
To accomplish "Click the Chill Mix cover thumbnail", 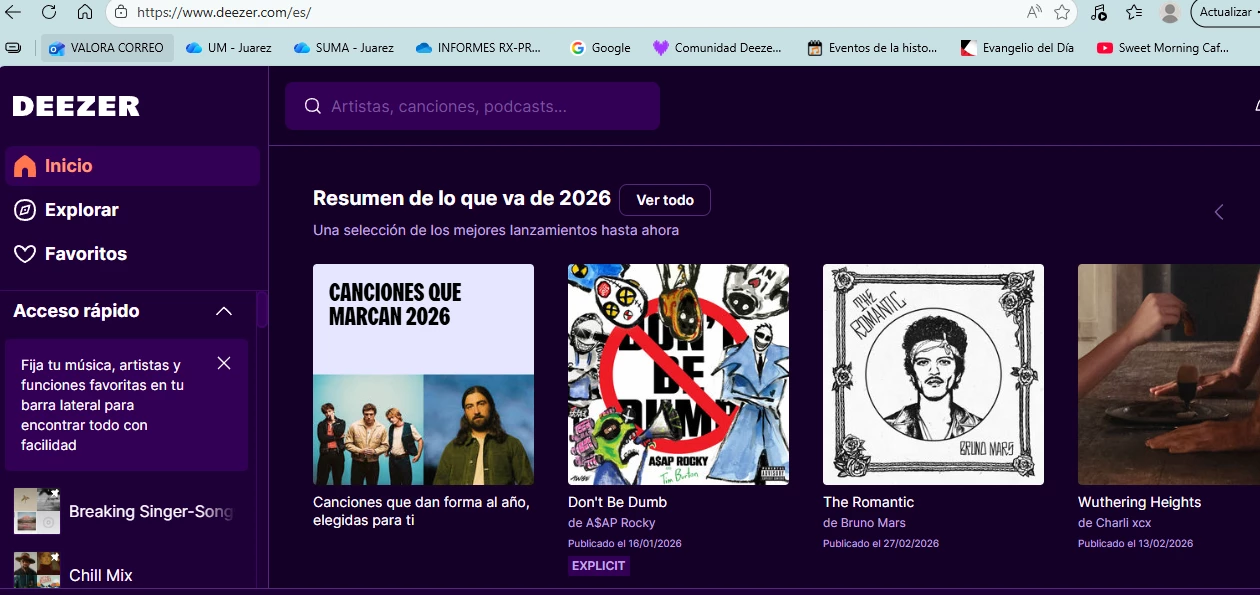I will point(37,572).
